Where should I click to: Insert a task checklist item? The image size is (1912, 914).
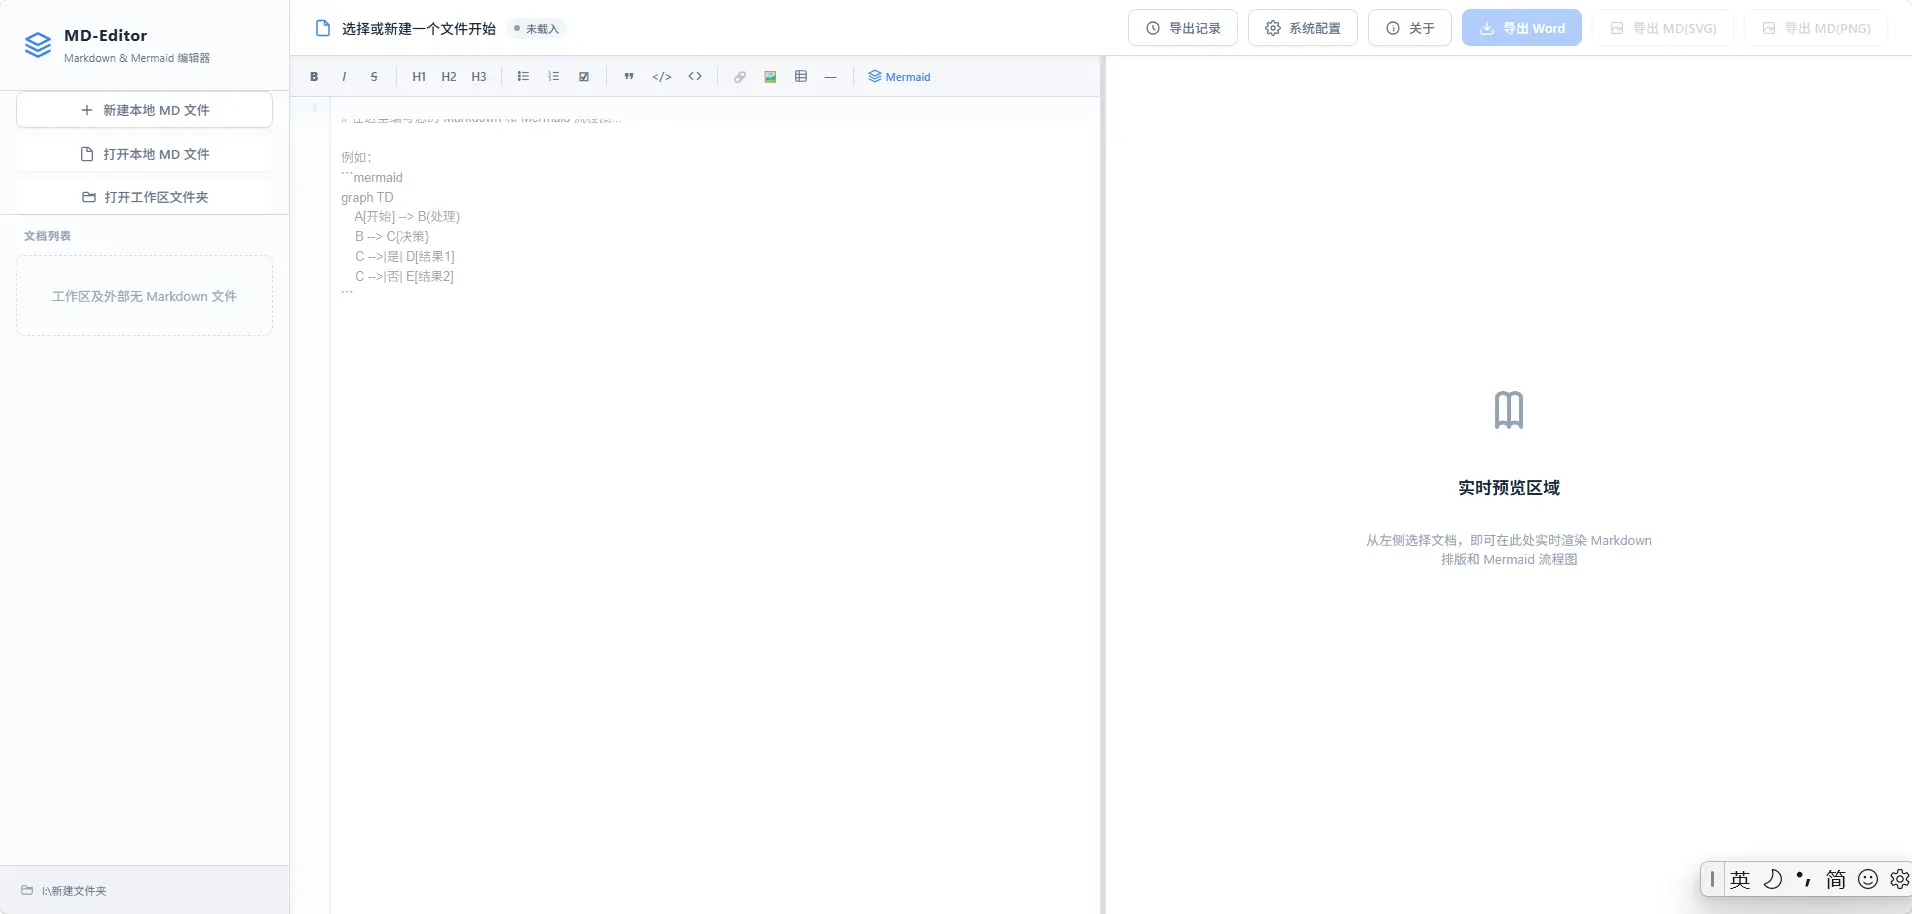tap(584, 76)
